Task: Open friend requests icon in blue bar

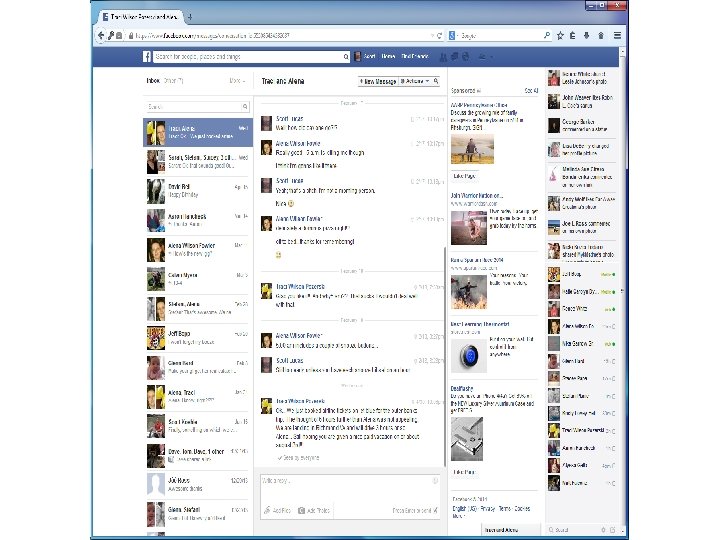Action: 443,57
